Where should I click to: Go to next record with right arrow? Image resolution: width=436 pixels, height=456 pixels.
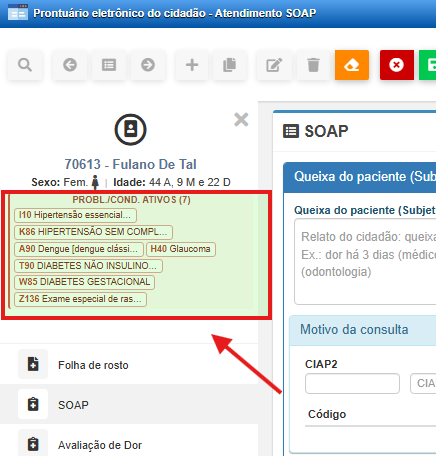(x=148, y=65)
